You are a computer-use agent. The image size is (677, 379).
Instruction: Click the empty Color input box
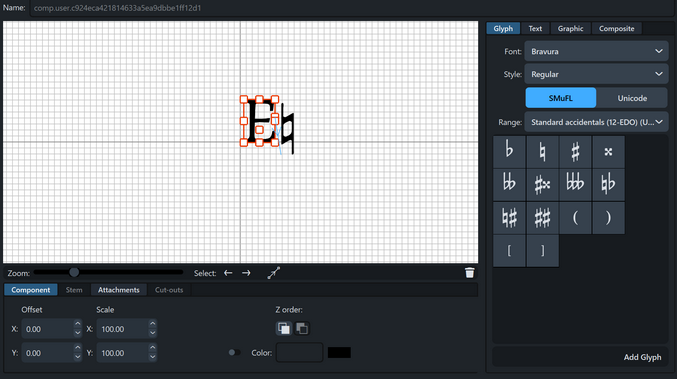click(299, 353)
